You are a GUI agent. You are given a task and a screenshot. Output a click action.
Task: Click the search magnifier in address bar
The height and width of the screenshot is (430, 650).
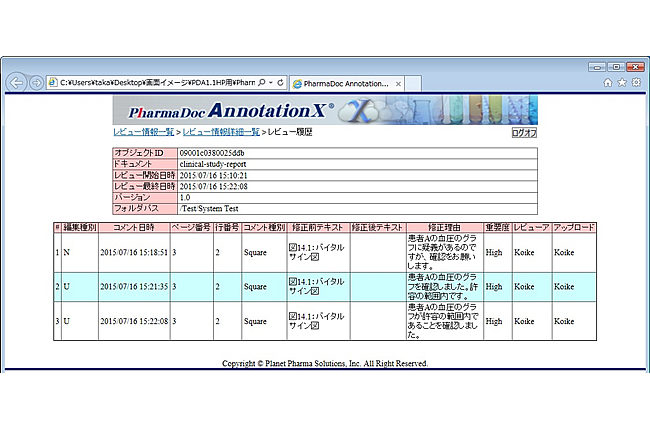coord(262,83)
